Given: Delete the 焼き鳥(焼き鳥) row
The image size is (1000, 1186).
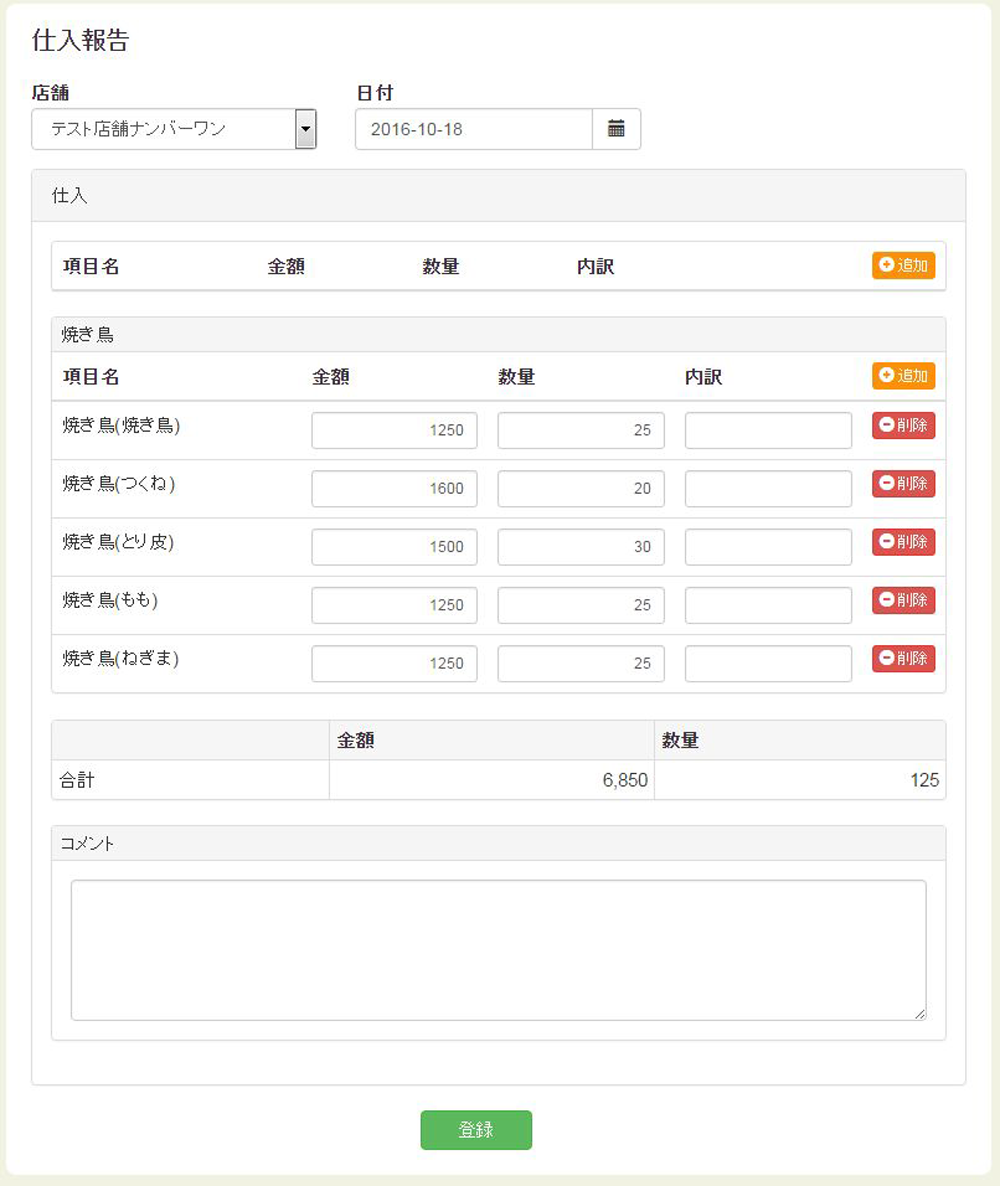Looking at the screenshot, I should point(903,425).
